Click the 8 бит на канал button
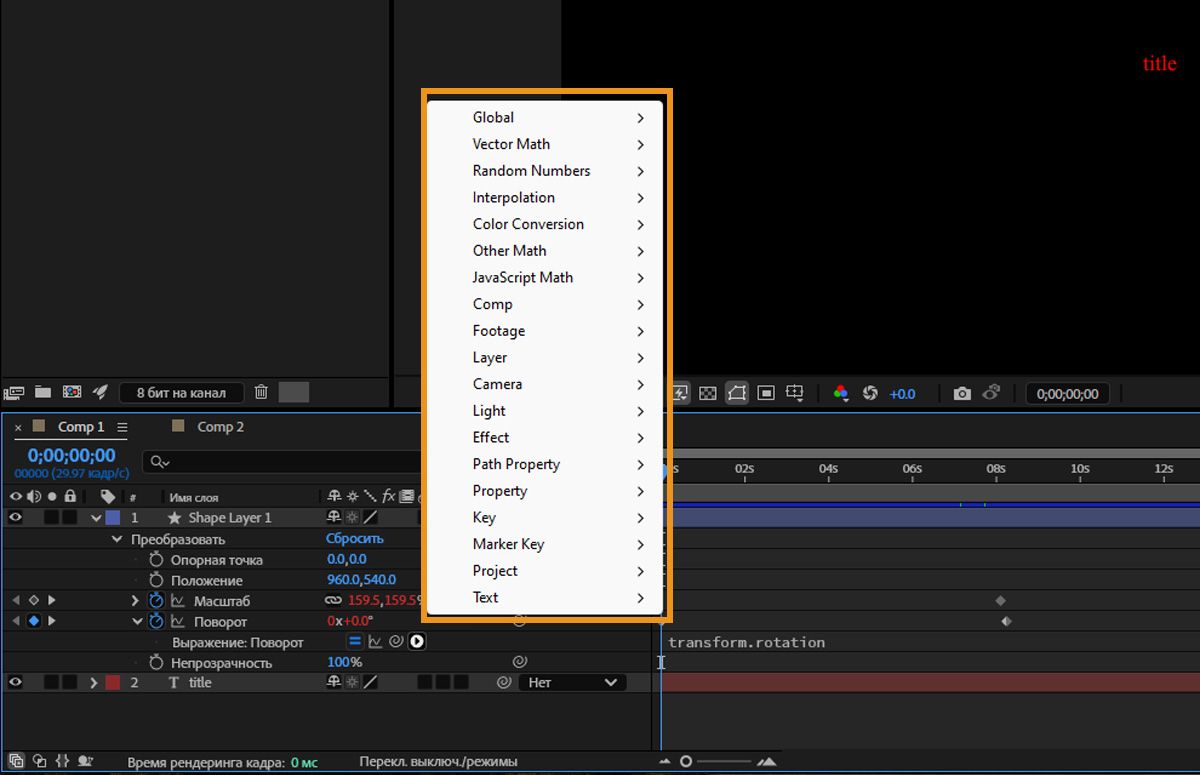1200x775 pixels. click(181, 392)
